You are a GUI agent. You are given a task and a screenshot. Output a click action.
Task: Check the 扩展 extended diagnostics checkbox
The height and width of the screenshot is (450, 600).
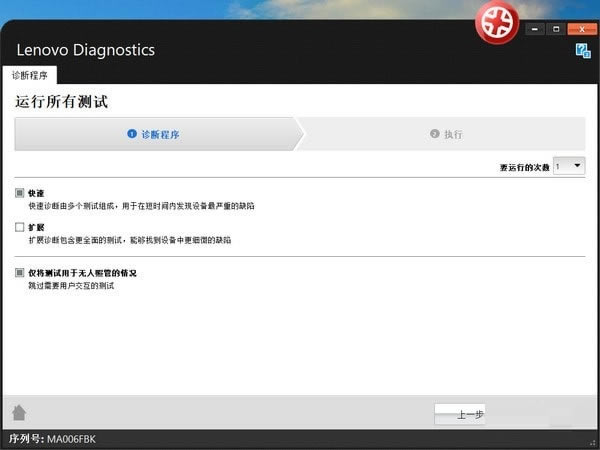point(20,227)
